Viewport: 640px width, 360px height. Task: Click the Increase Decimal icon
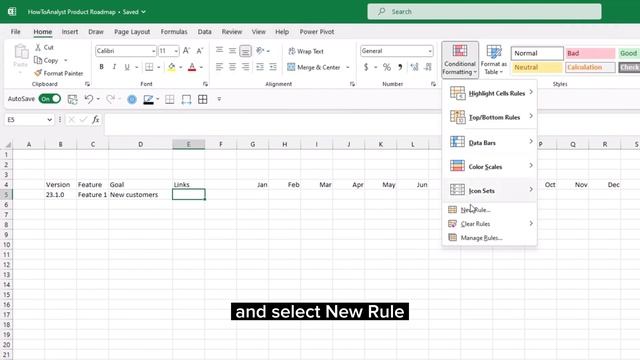[x=414, y=67]
